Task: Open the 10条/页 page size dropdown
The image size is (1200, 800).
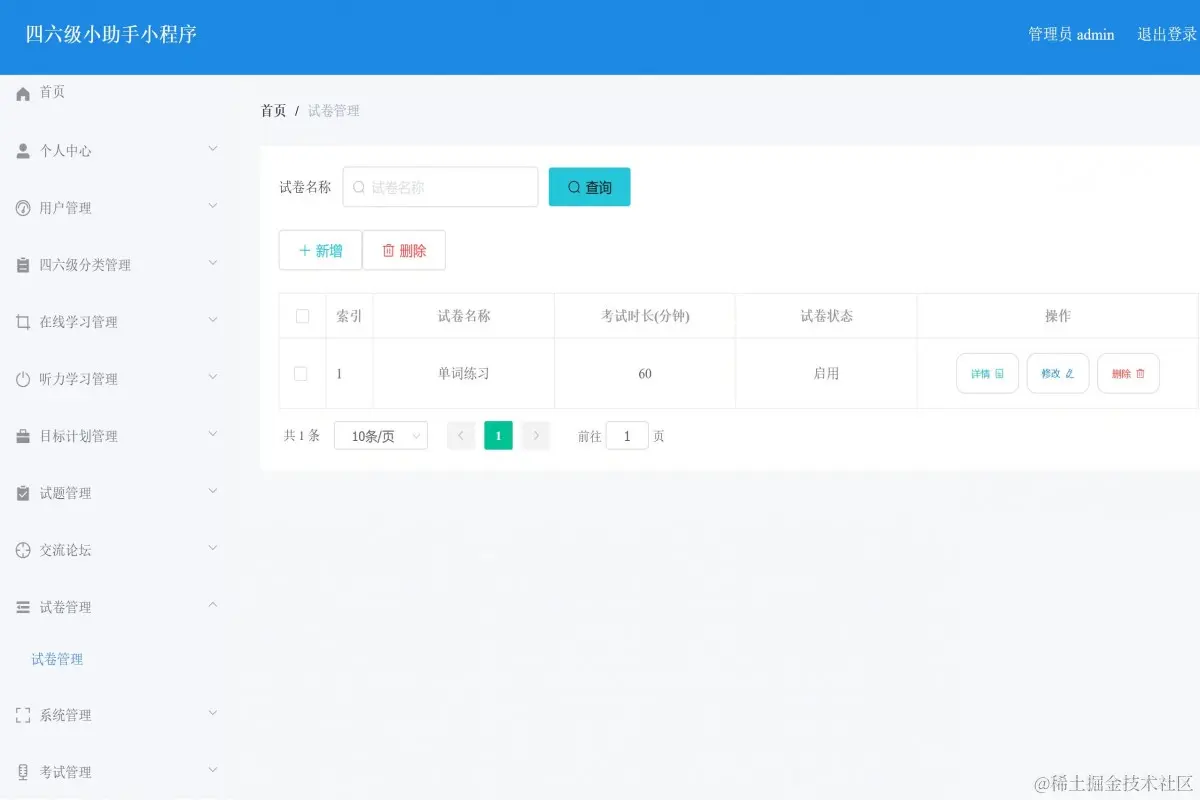Action: tap(381, 436)
